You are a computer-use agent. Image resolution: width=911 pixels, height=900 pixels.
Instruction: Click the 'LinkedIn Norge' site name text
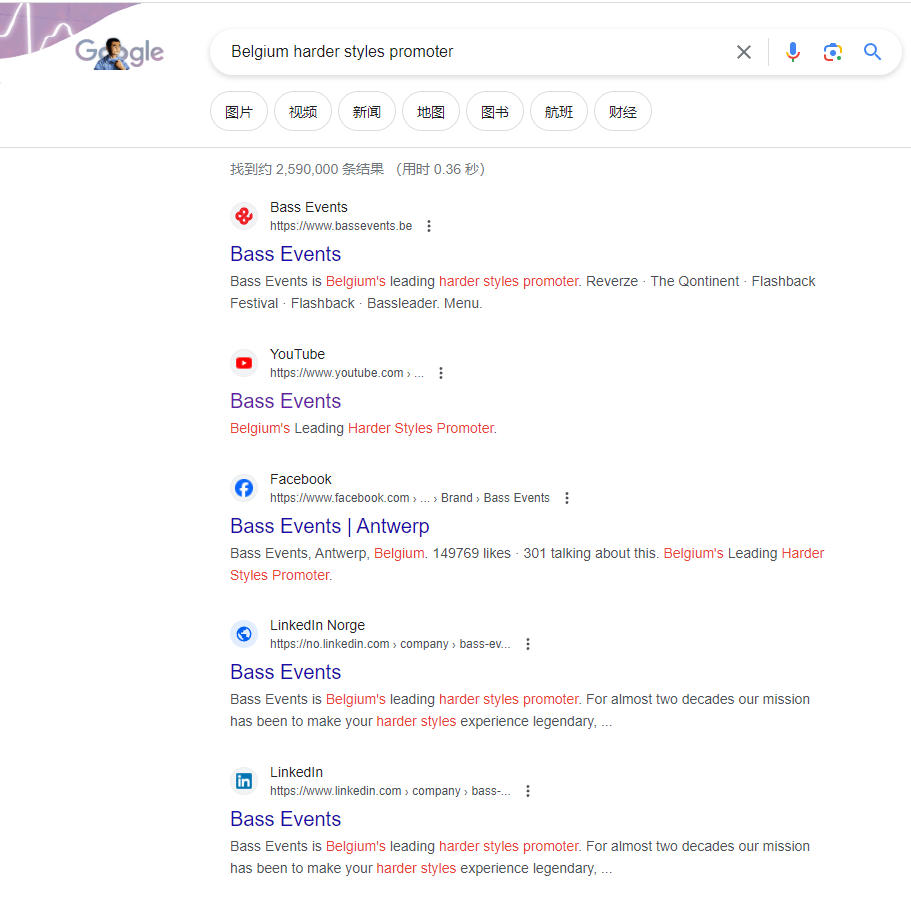point(317,625)
